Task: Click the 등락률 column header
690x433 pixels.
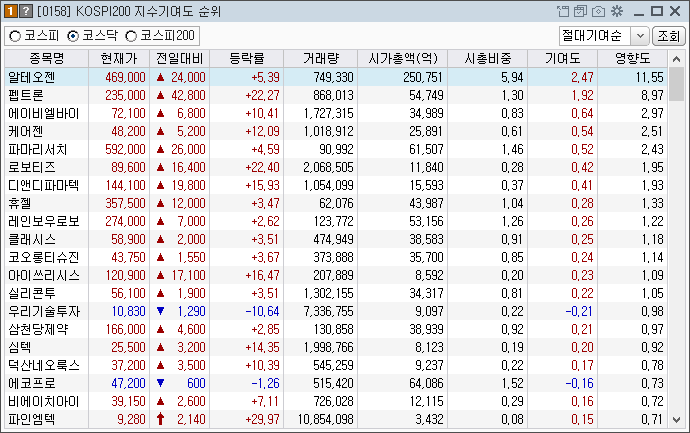Action: point(247,58)
